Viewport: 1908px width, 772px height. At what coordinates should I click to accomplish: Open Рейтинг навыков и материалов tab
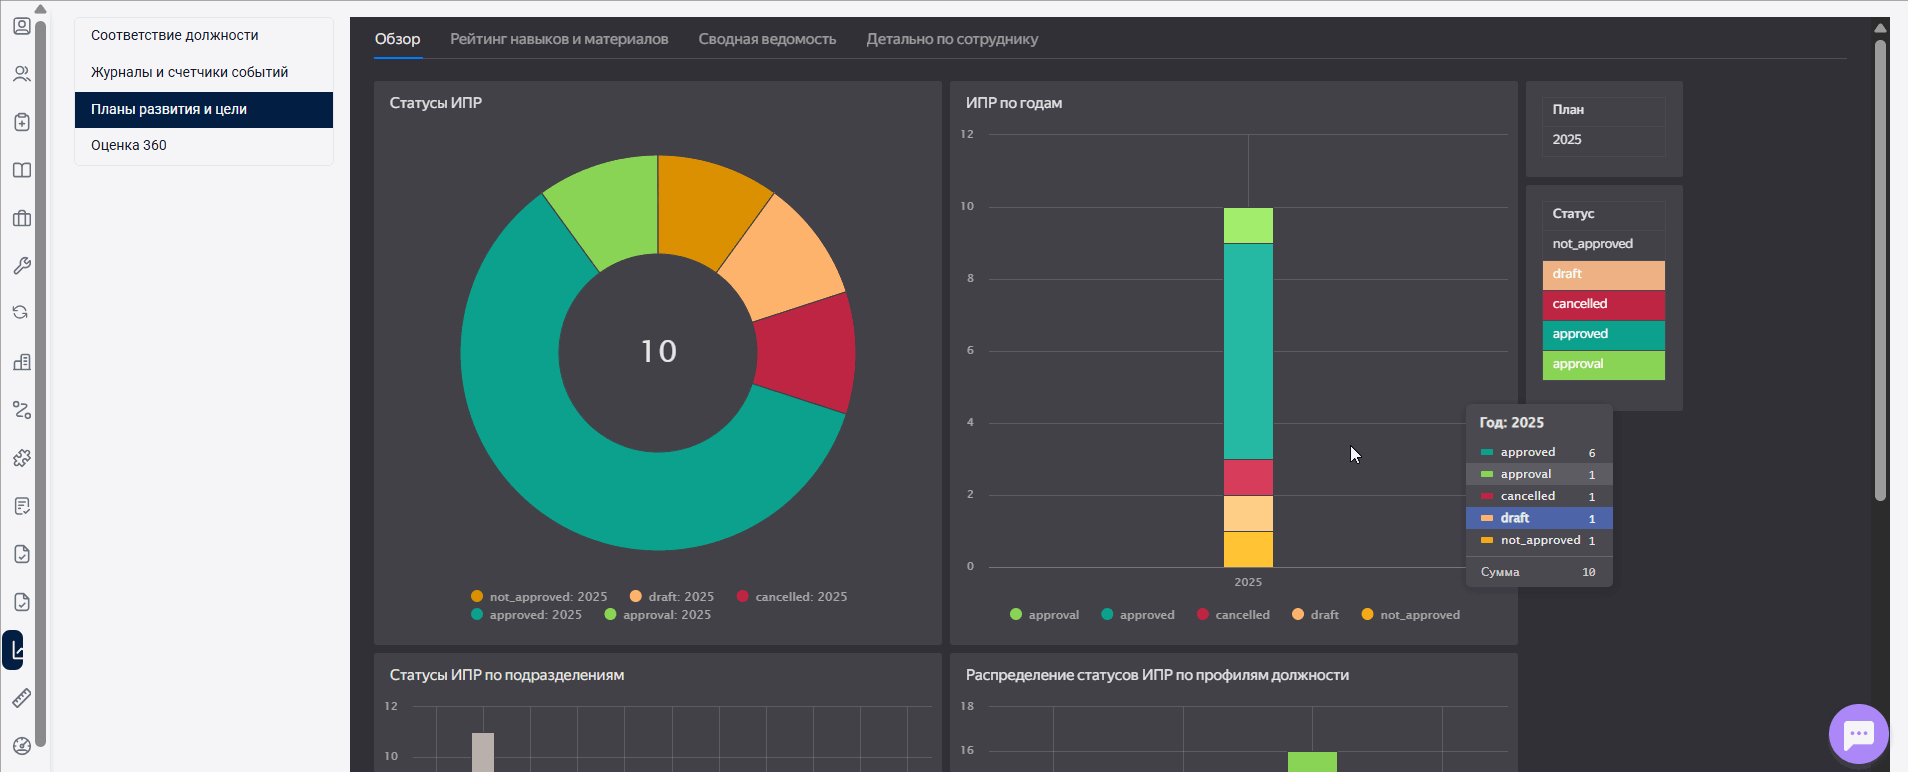[559, 39]
